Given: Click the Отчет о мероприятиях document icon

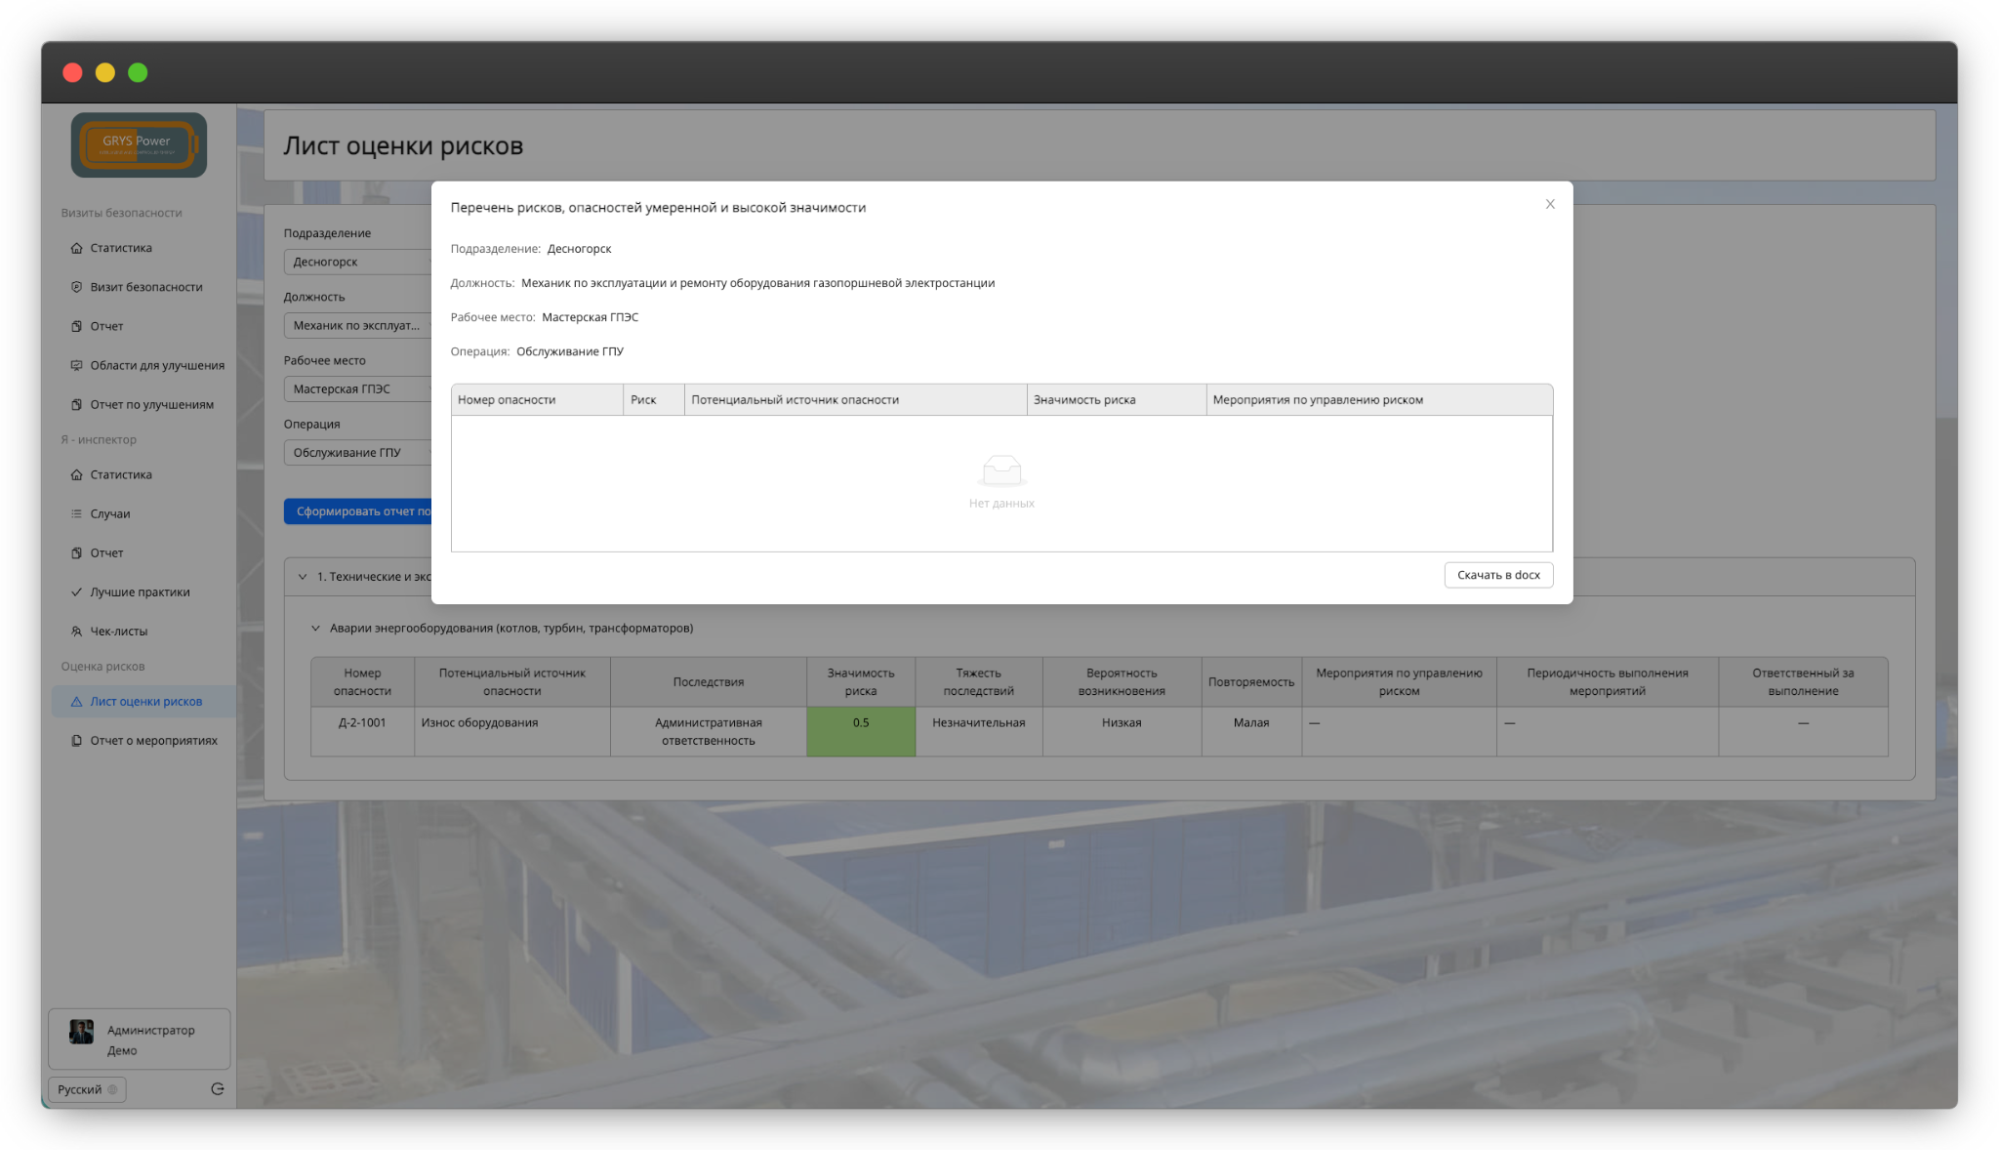Looking at the screenshot, I should (76, 741).
